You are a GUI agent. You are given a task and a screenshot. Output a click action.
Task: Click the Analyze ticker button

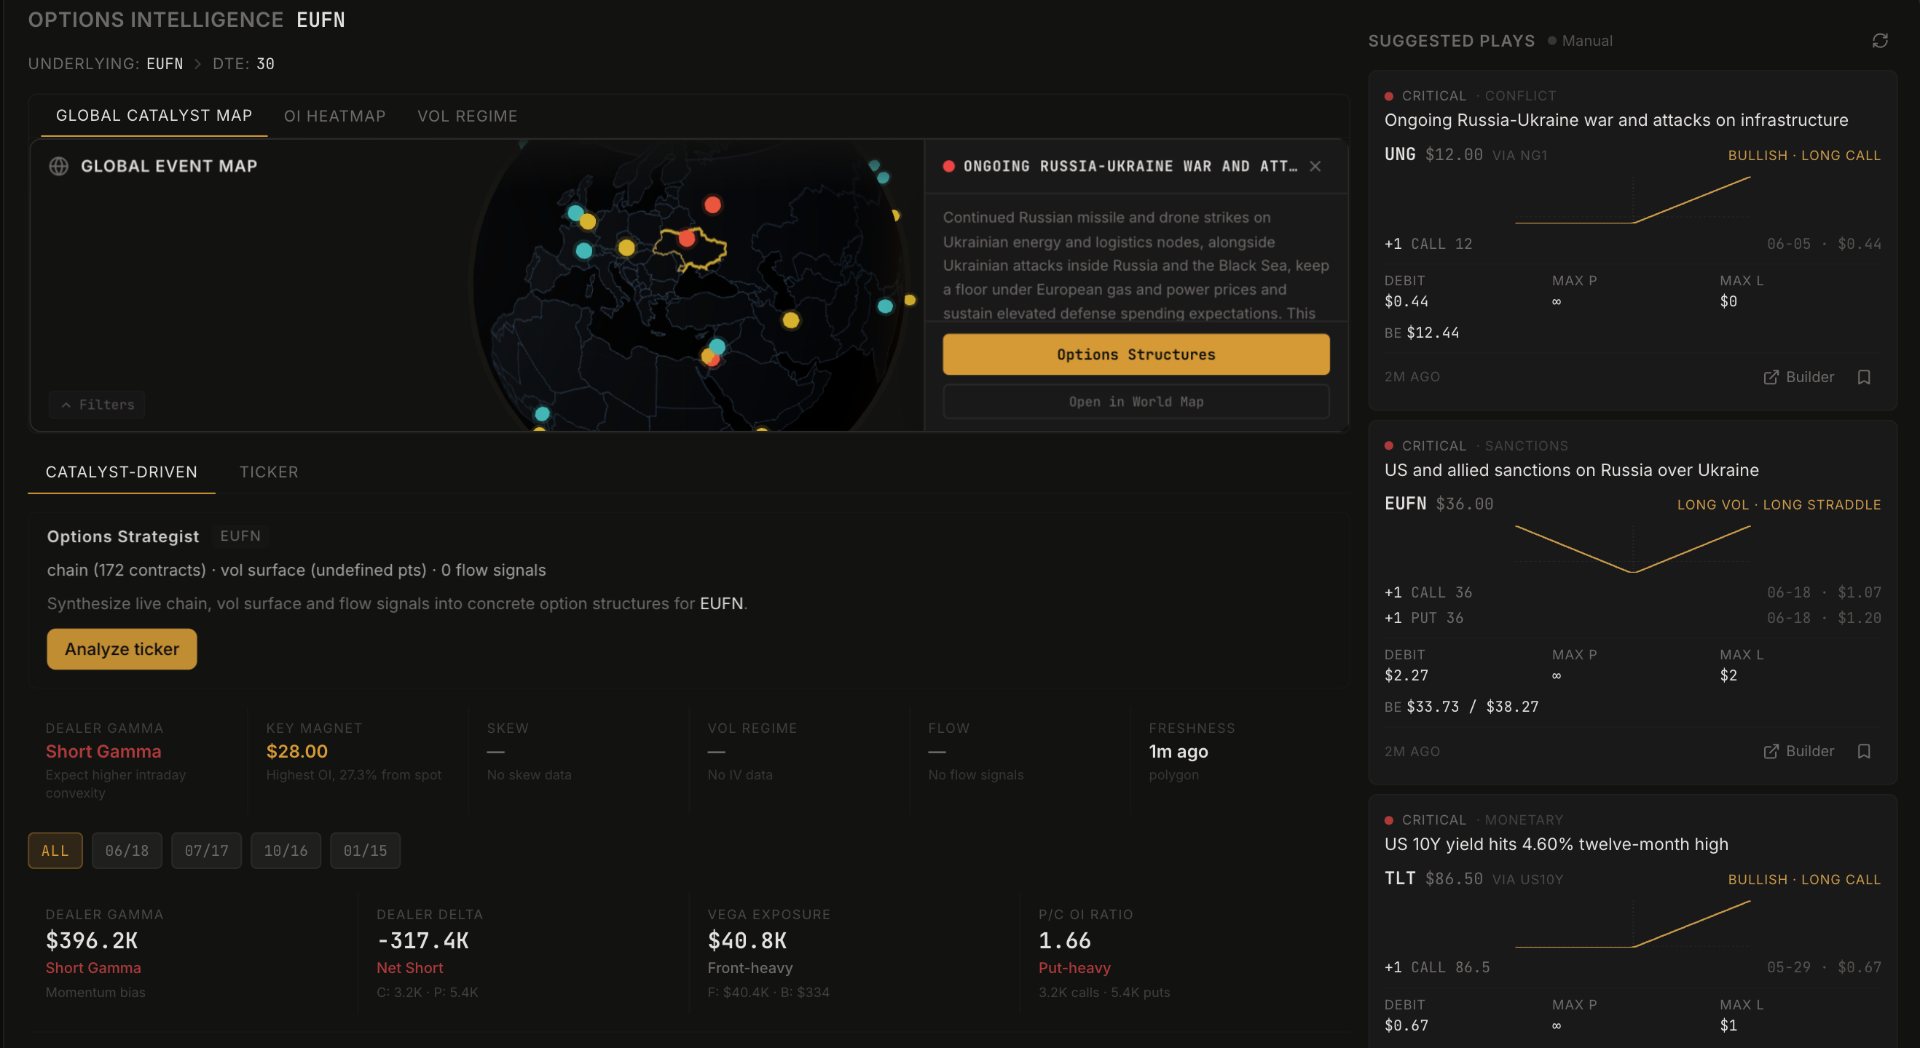point(122,649)
